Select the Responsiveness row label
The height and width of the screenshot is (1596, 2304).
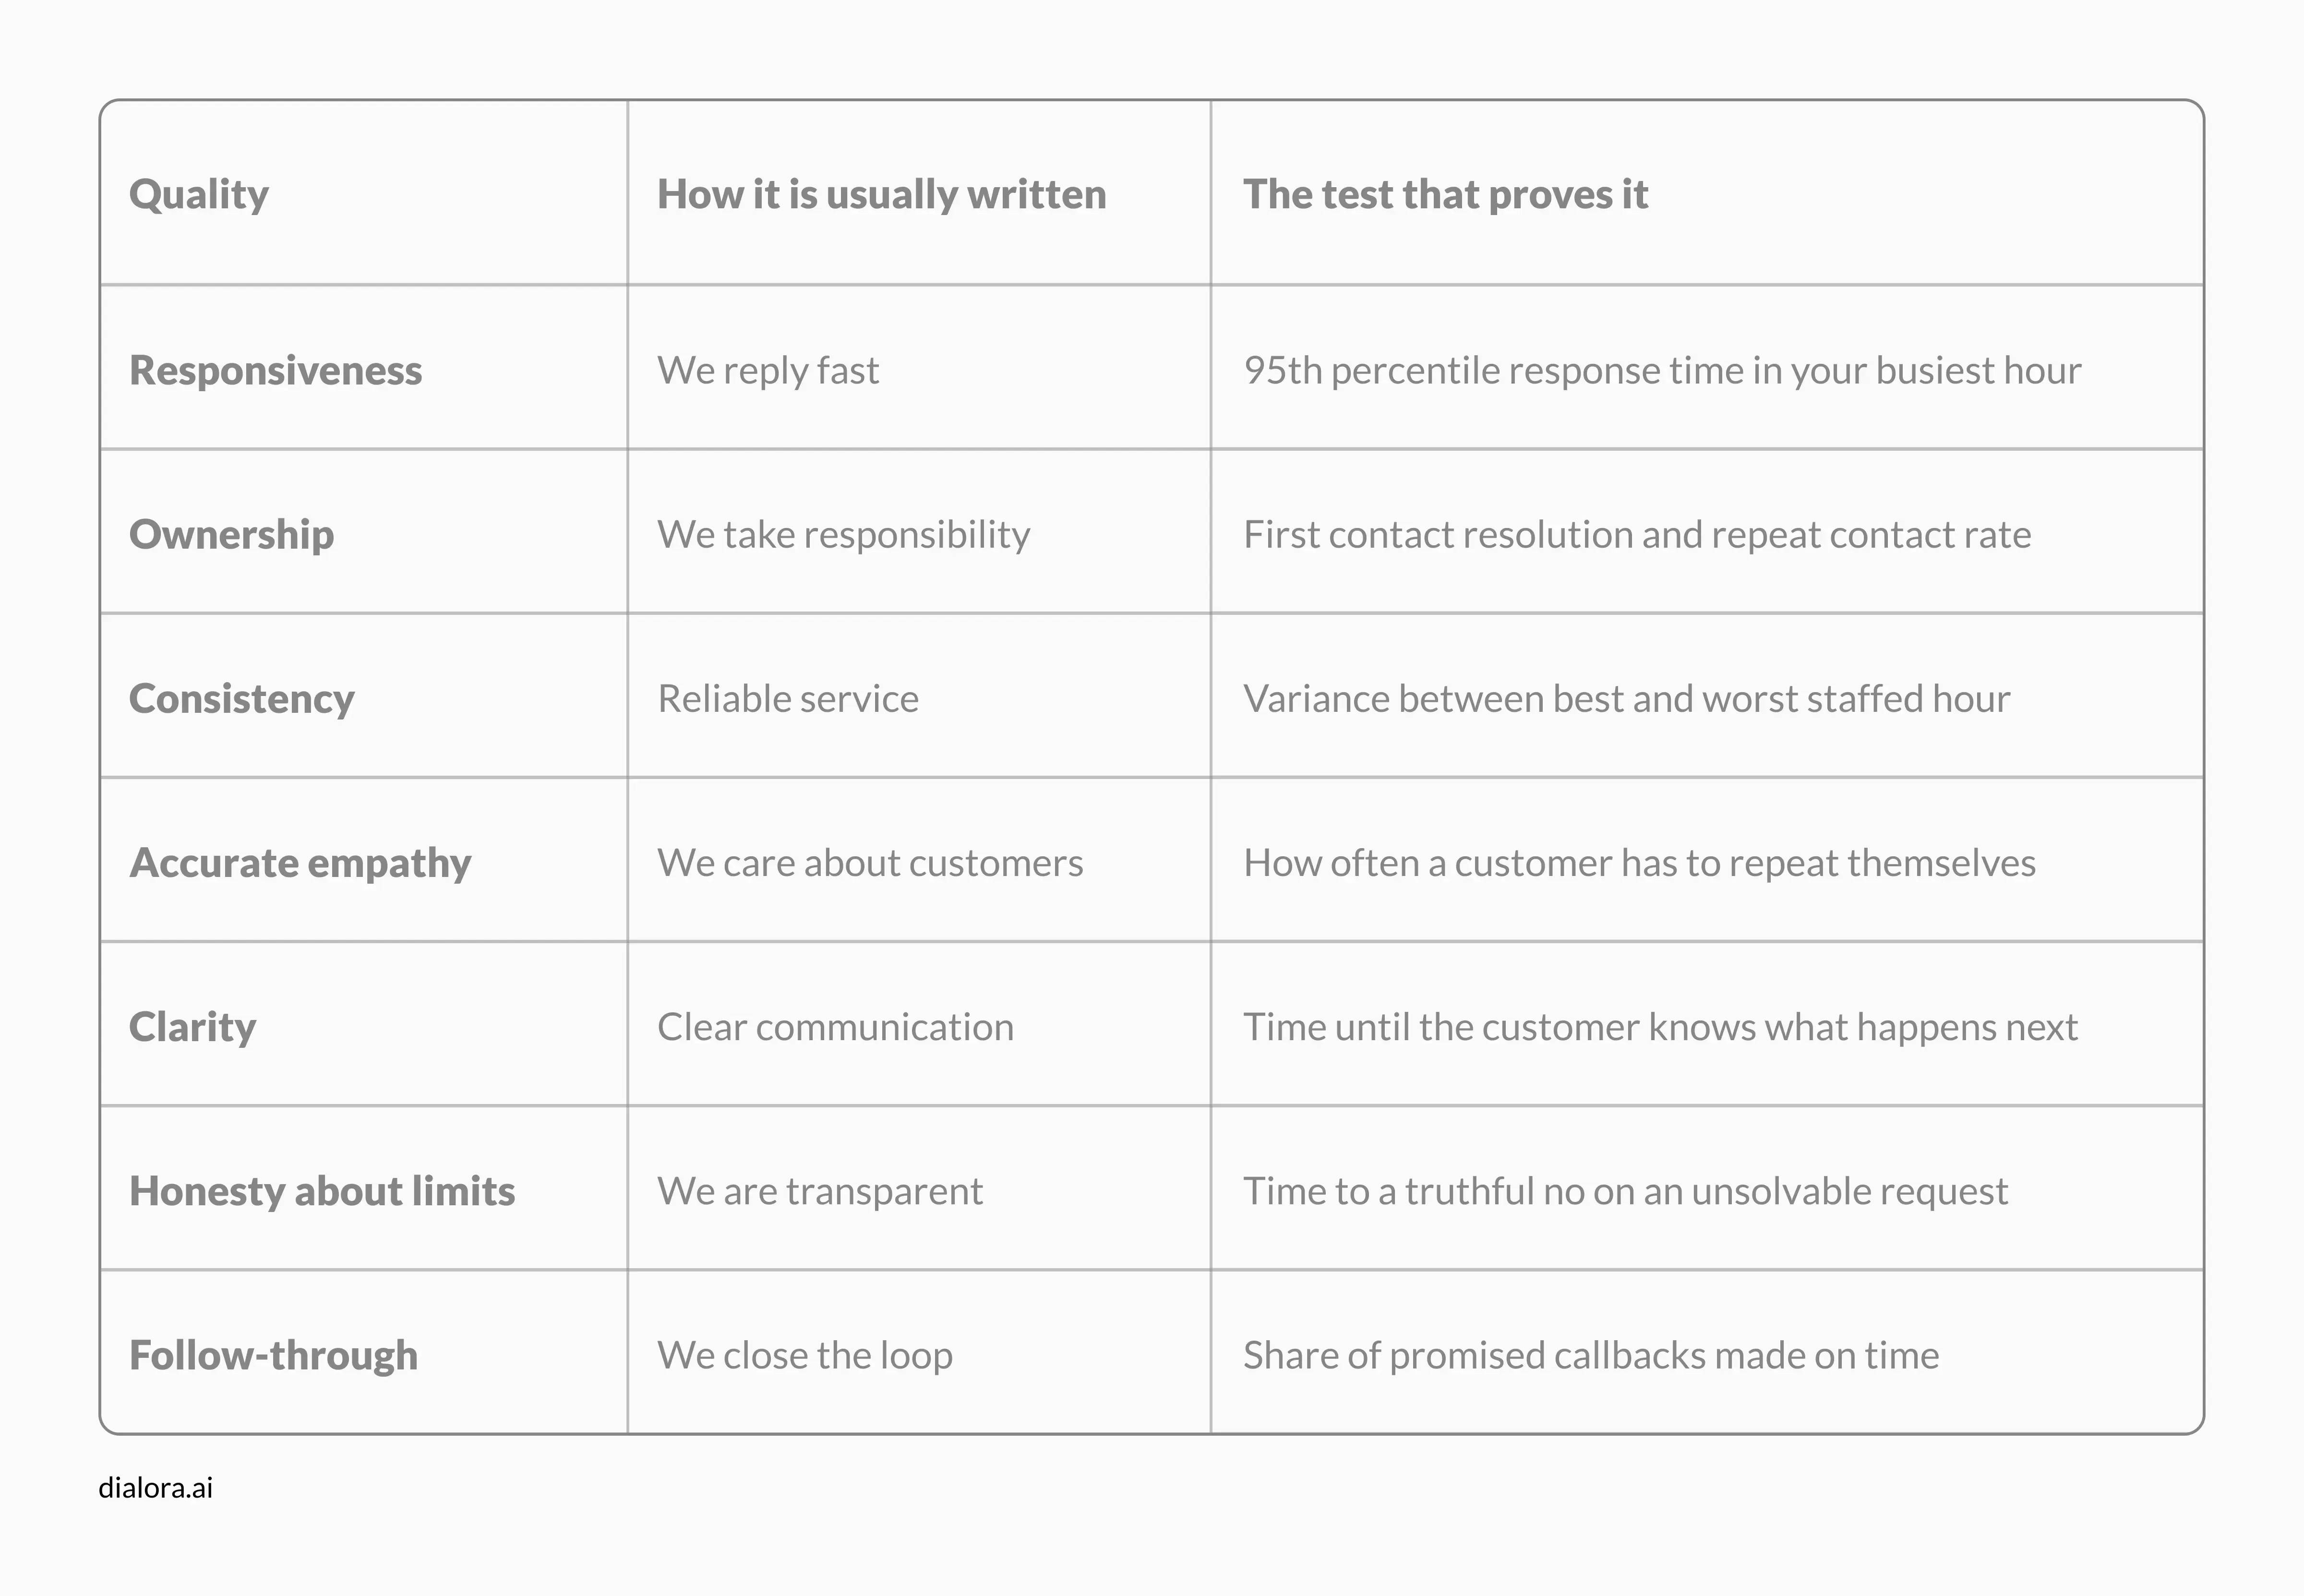[276, 370]
